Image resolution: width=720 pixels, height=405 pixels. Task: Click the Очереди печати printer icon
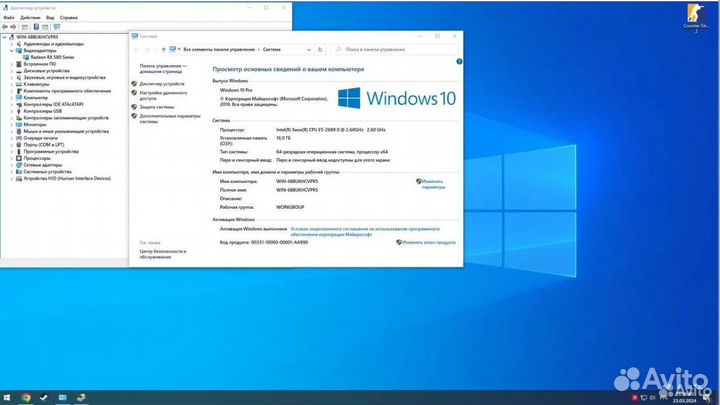19,138
